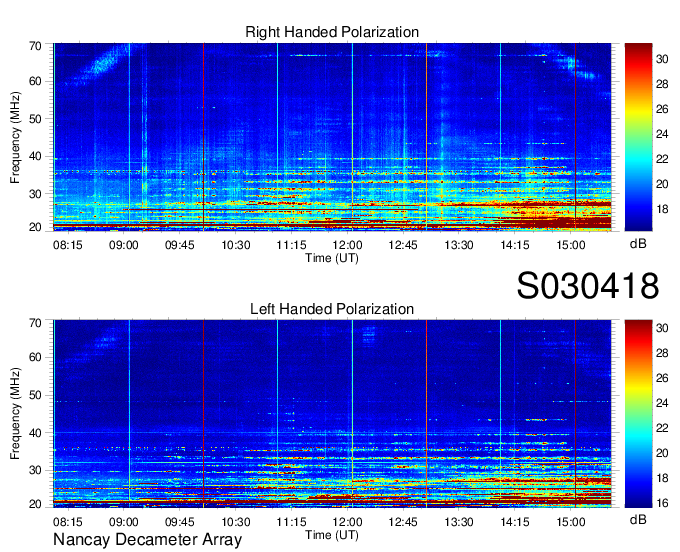The height and width of the screenshot is (552, 680).
Task: Click the Frequency (MHz) axis label of Right Handed plot
Action: pos(15,137)
